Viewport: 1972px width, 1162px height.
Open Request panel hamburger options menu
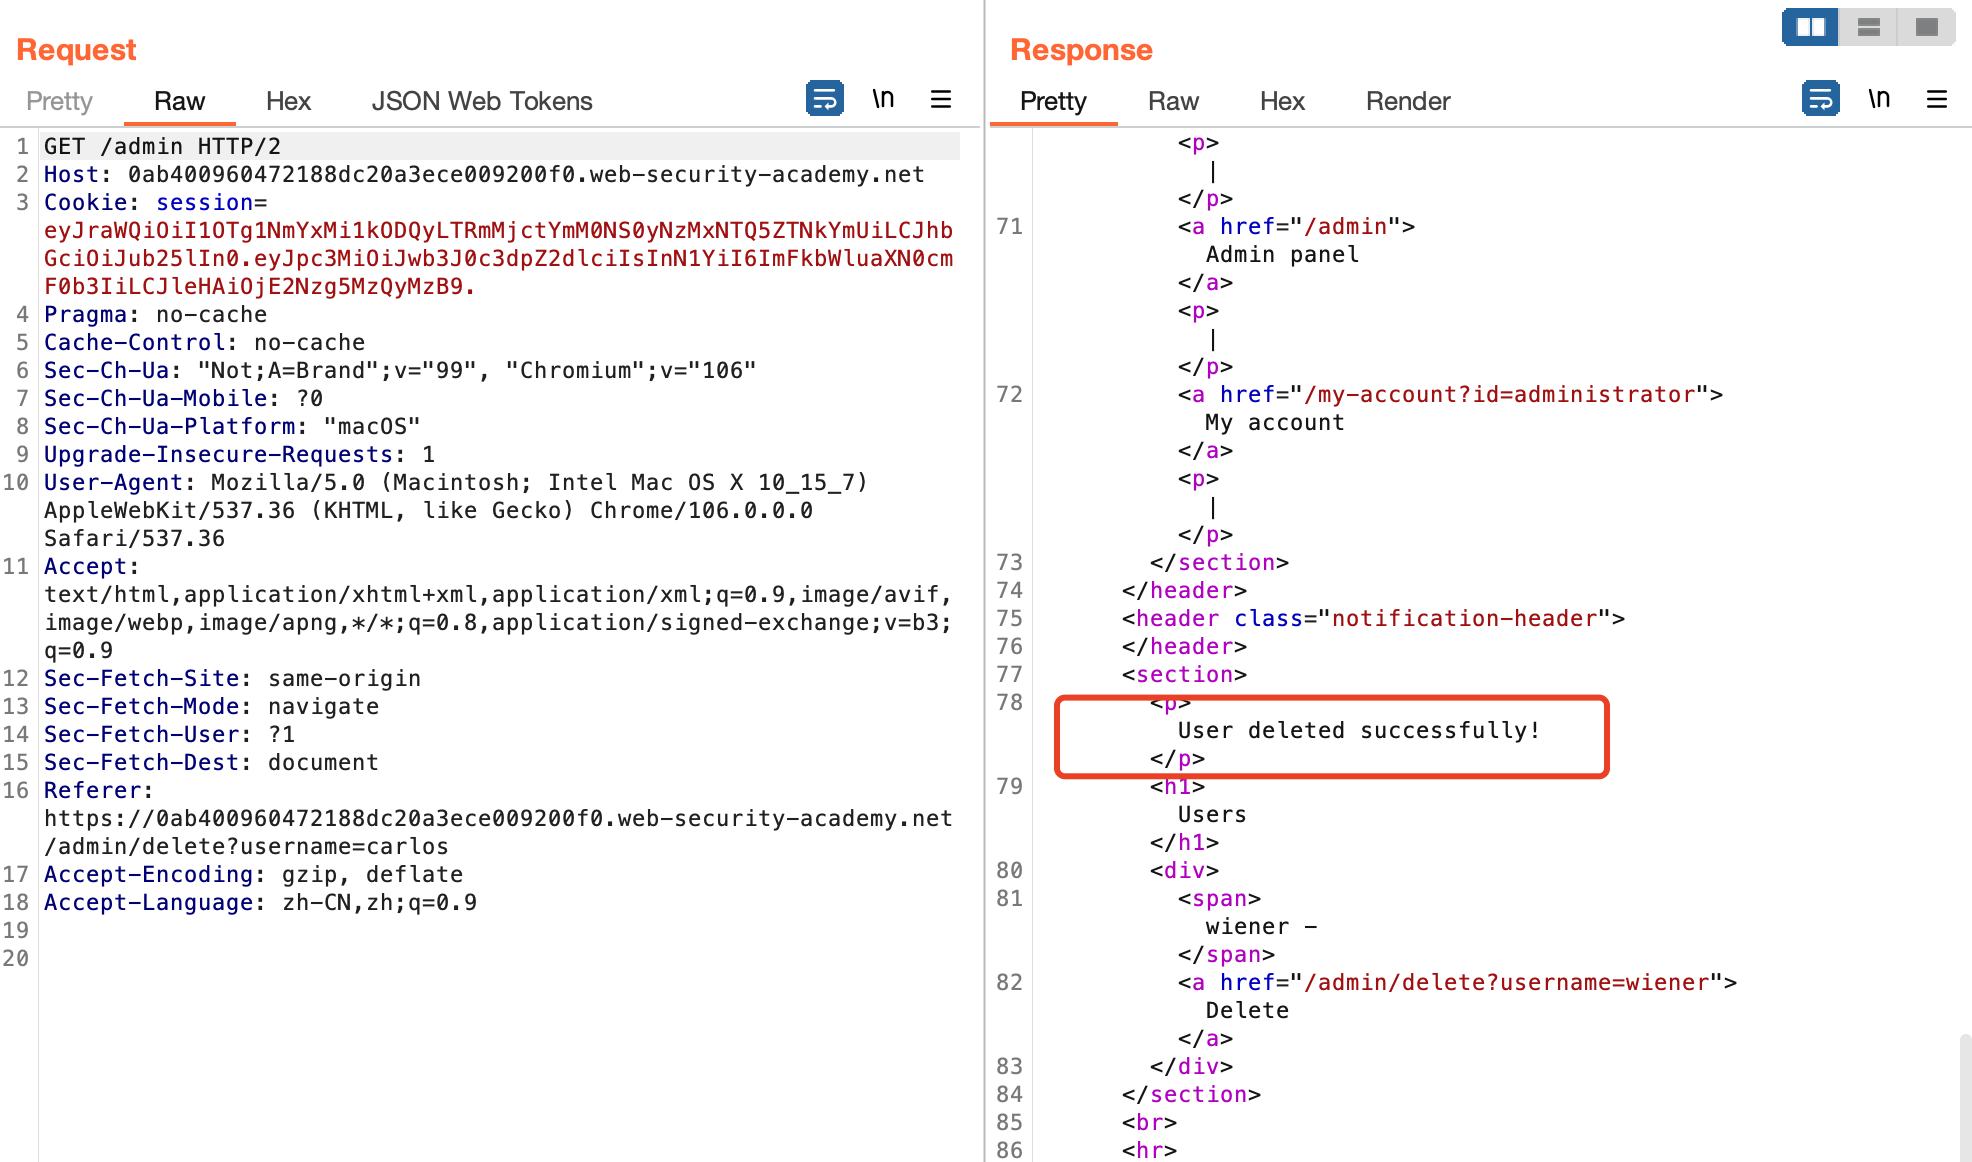click(940, 99)
